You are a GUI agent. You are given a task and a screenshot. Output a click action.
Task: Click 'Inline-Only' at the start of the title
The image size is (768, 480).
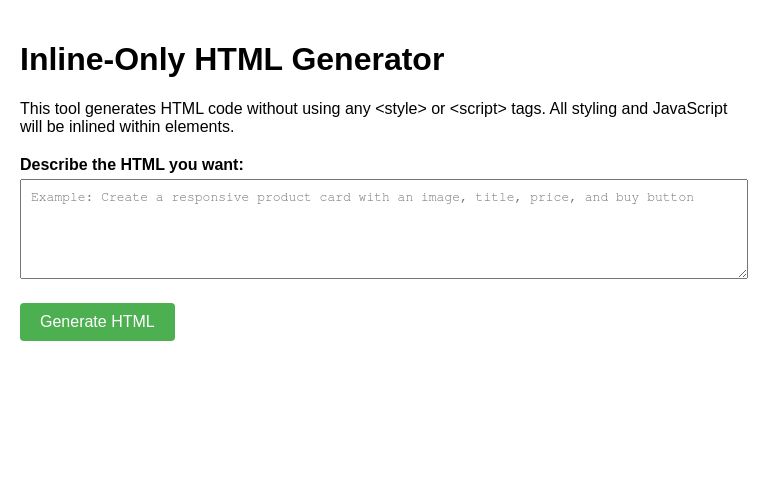click(x=102, y=59)
